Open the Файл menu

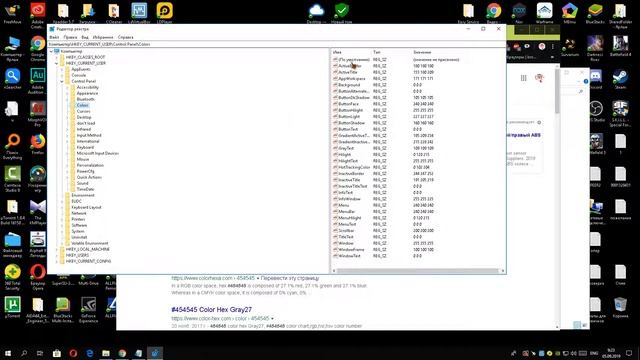point(54,37)
